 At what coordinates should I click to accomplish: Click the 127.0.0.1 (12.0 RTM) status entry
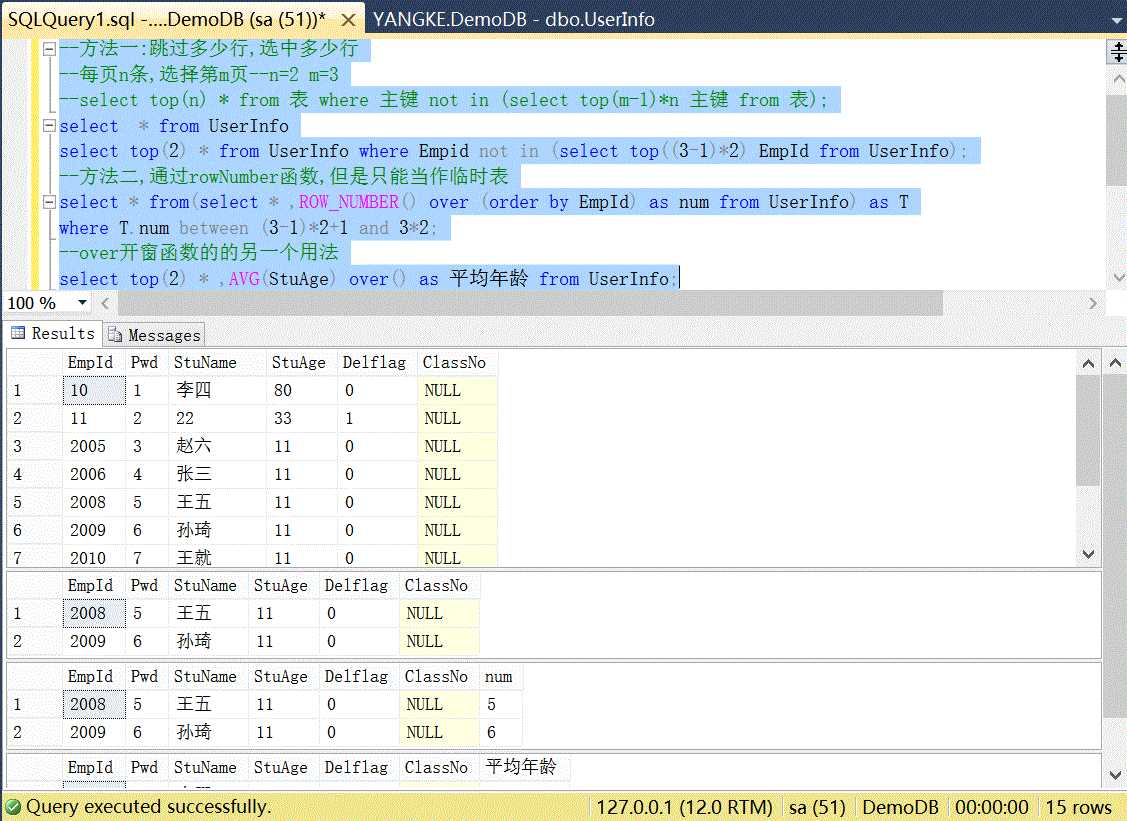(x=684, y=807)
